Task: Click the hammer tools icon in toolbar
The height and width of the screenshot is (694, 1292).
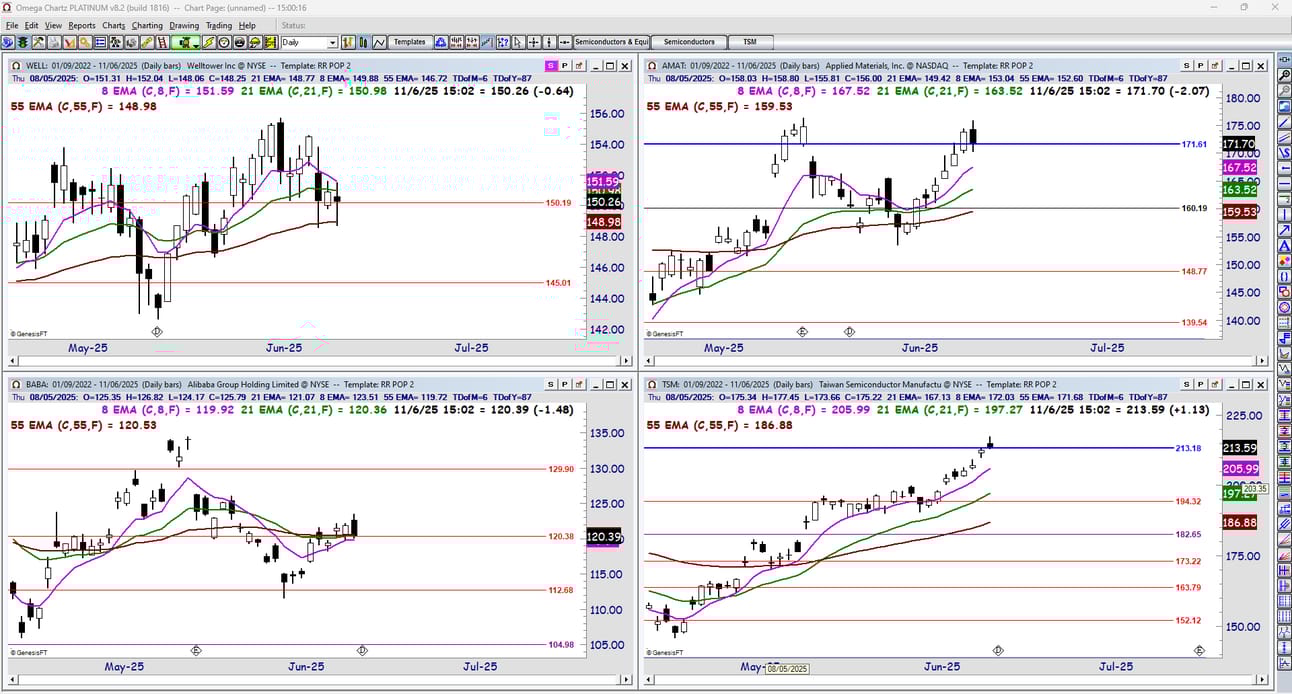Action: click(38, 43)
